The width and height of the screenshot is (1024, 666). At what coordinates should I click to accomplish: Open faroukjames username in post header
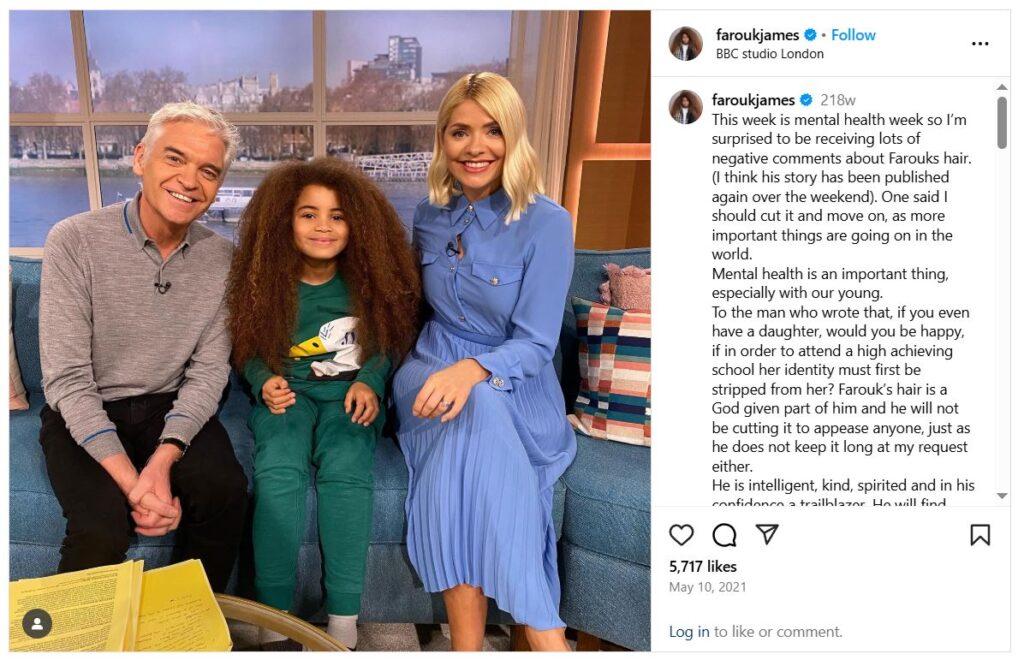(x=757, y=35)
